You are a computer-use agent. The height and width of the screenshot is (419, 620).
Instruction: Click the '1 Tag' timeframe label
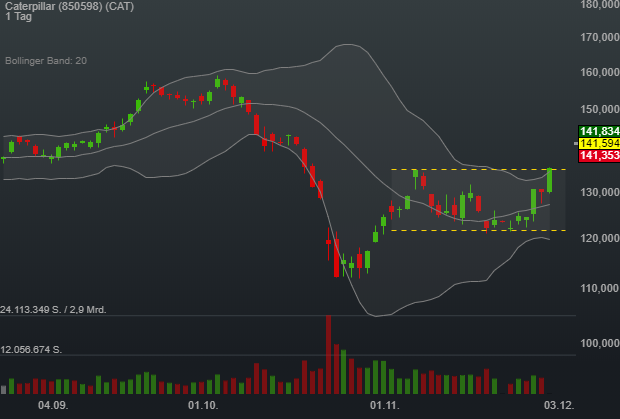[18, 17]
